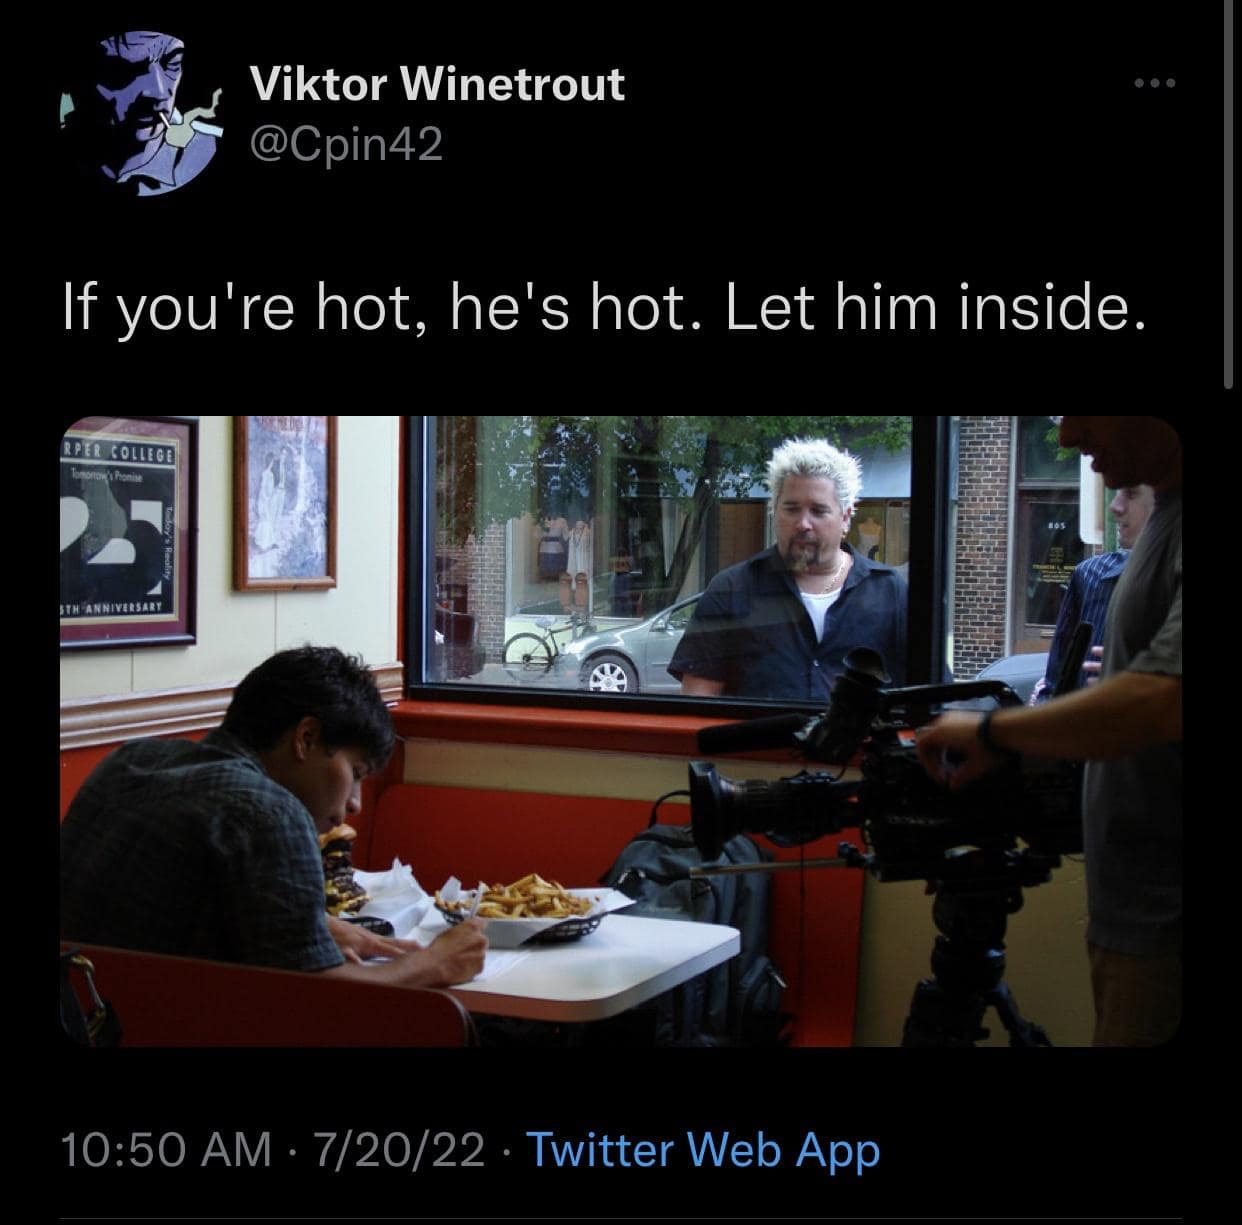Open Viktor Winetrout's profile avatar
1242x1225 pixels.
139,111
